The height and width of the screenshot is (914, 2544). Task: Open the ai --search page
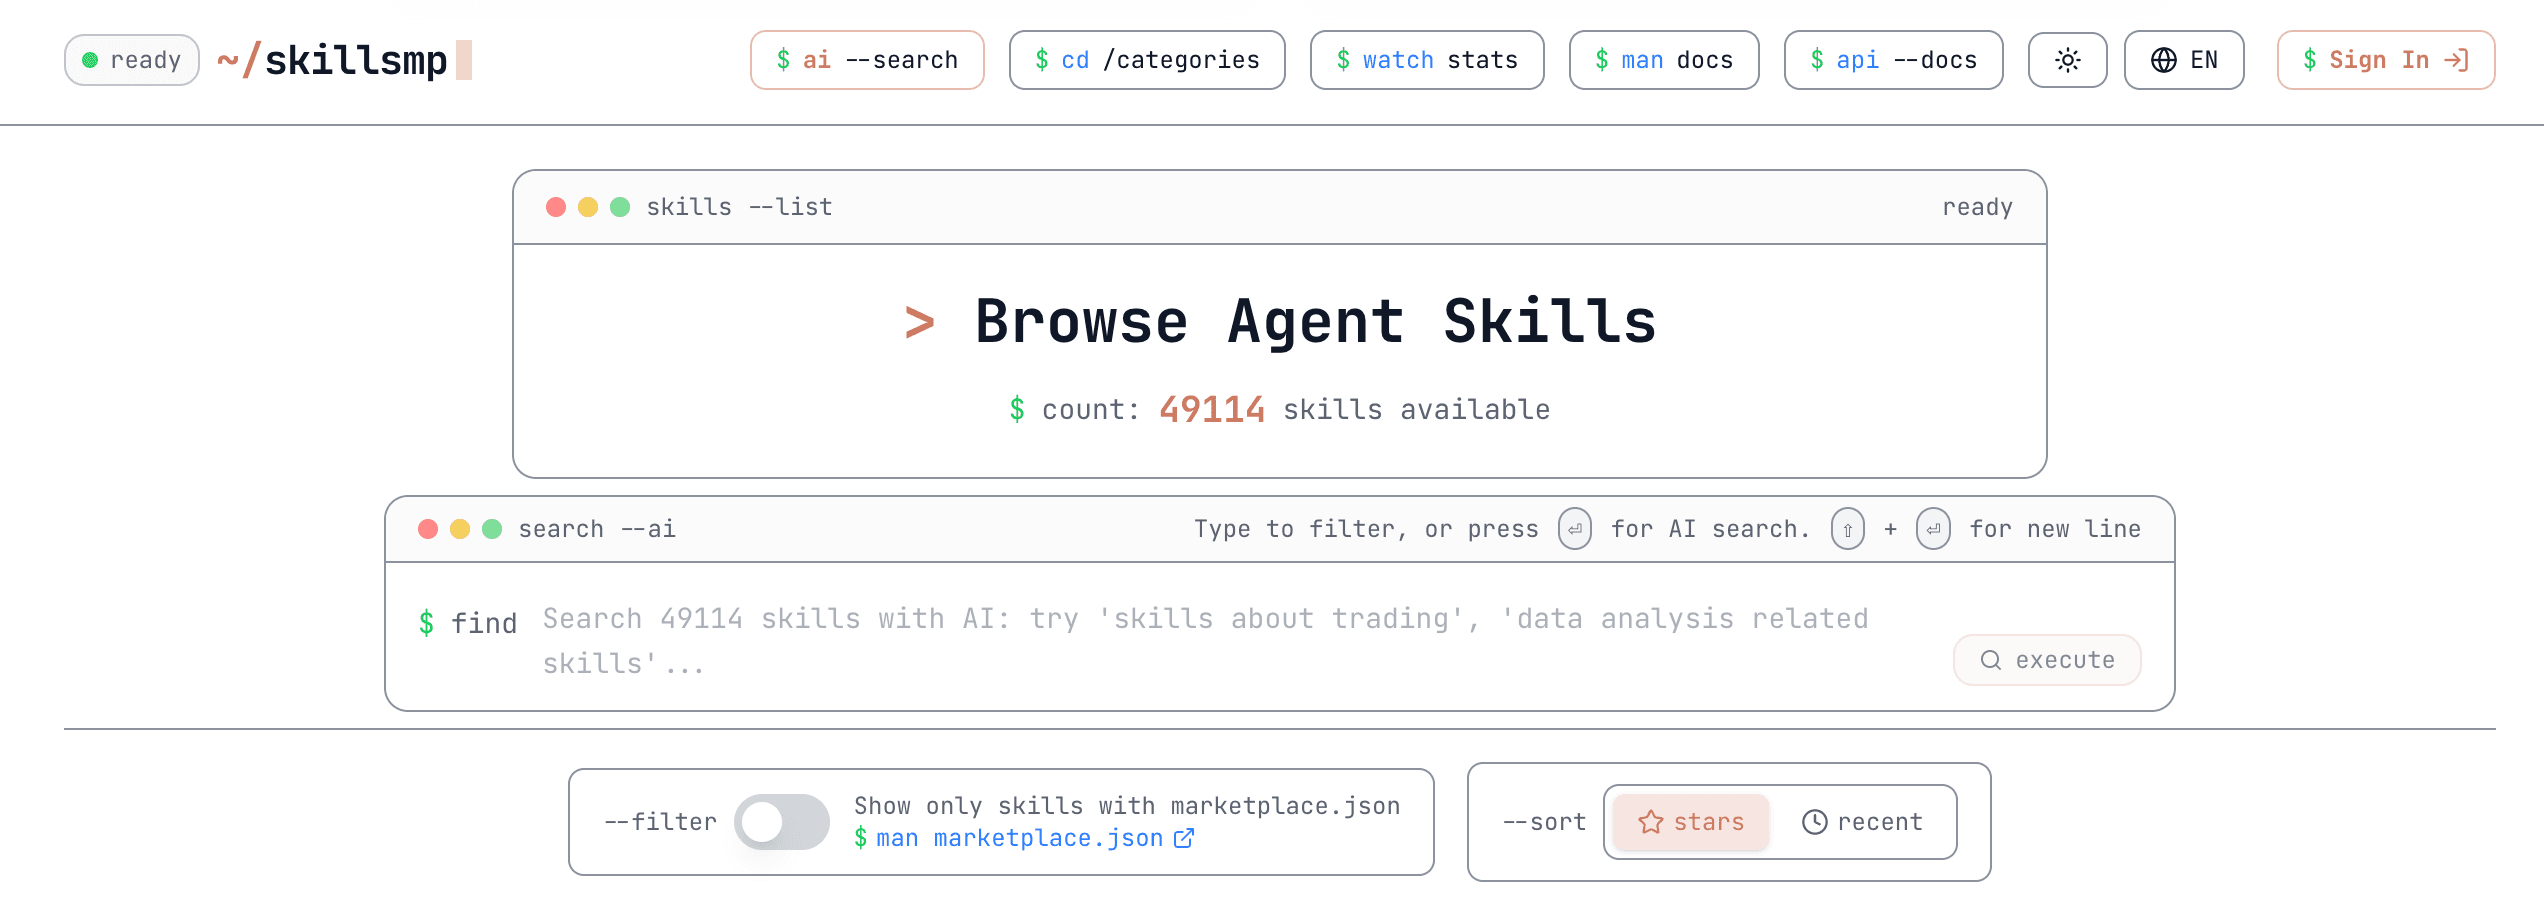pos(867,60)
